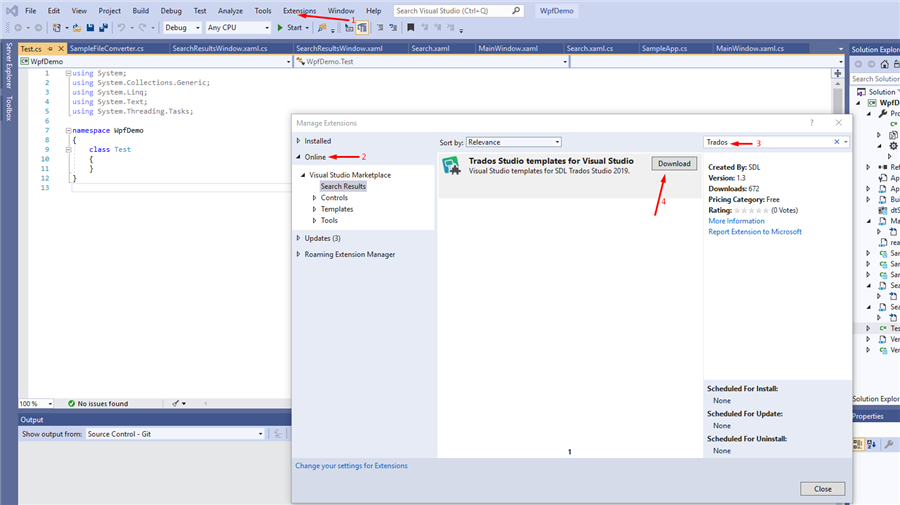Image resolution: width=900 pixels, height=505 pixels.
Task: Click the Open File folder icon
Action: [x=76, y=28]
